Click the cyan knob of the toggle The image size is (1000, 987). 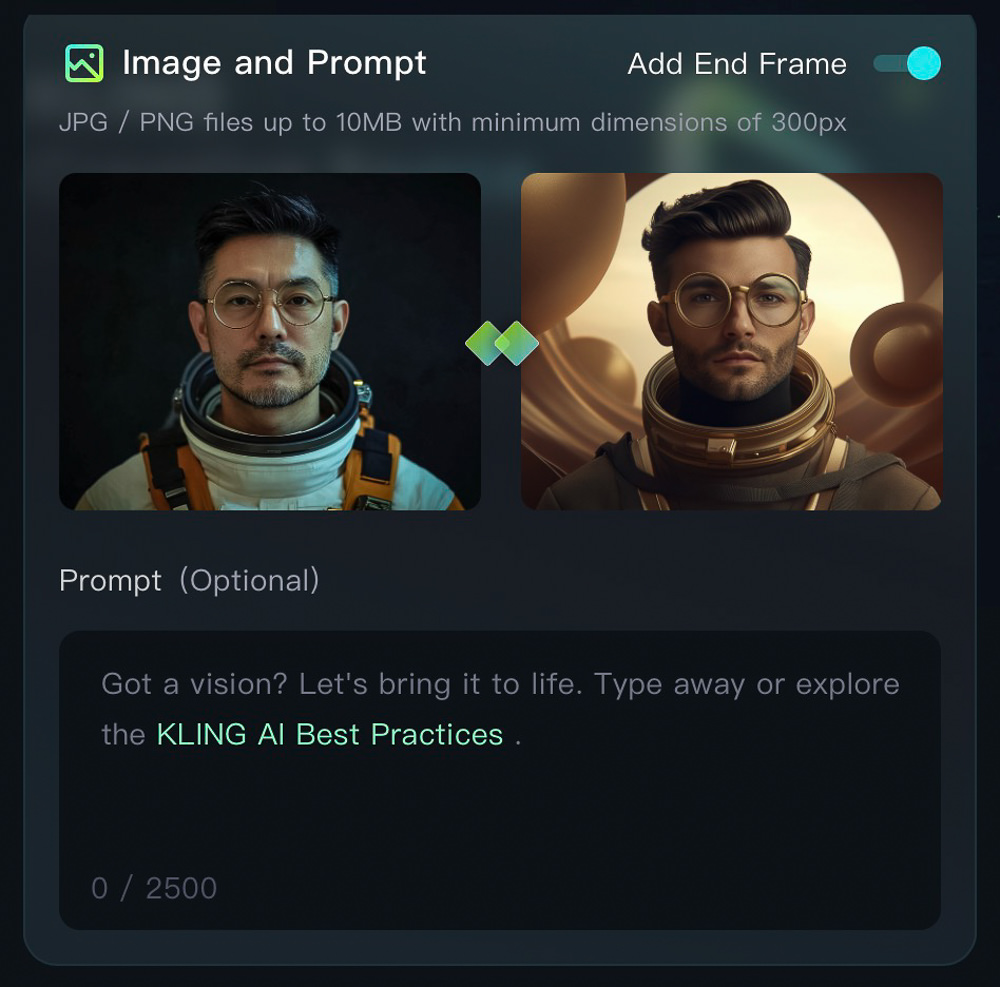point(923,63)
